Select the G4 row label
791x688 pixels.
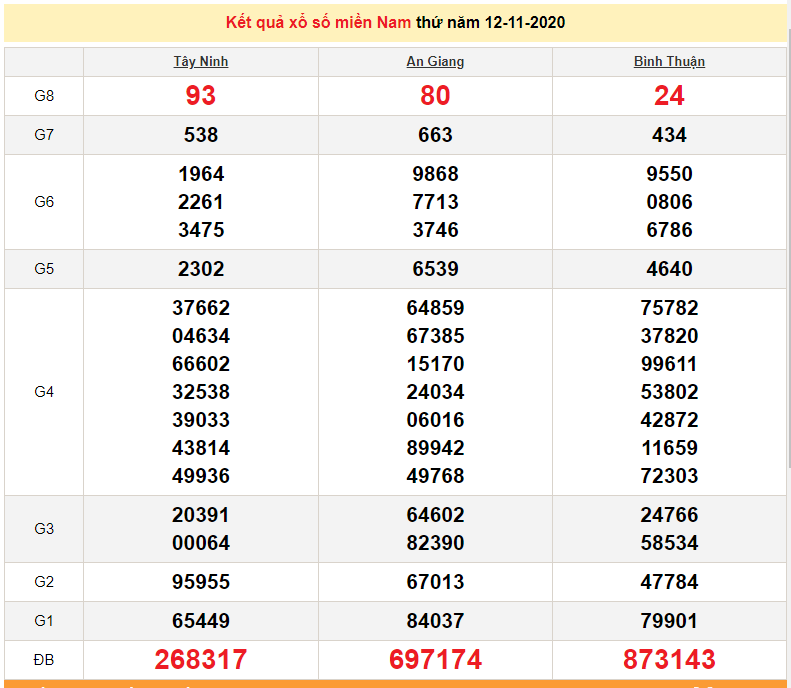[44, 392]
